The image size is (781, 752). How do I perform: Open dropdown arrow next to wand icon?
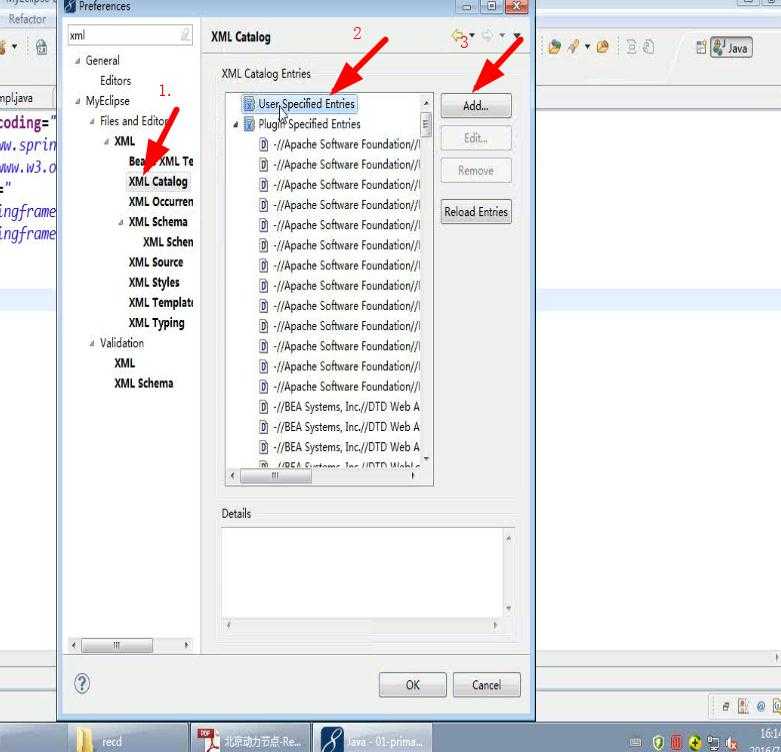point(587,47)
